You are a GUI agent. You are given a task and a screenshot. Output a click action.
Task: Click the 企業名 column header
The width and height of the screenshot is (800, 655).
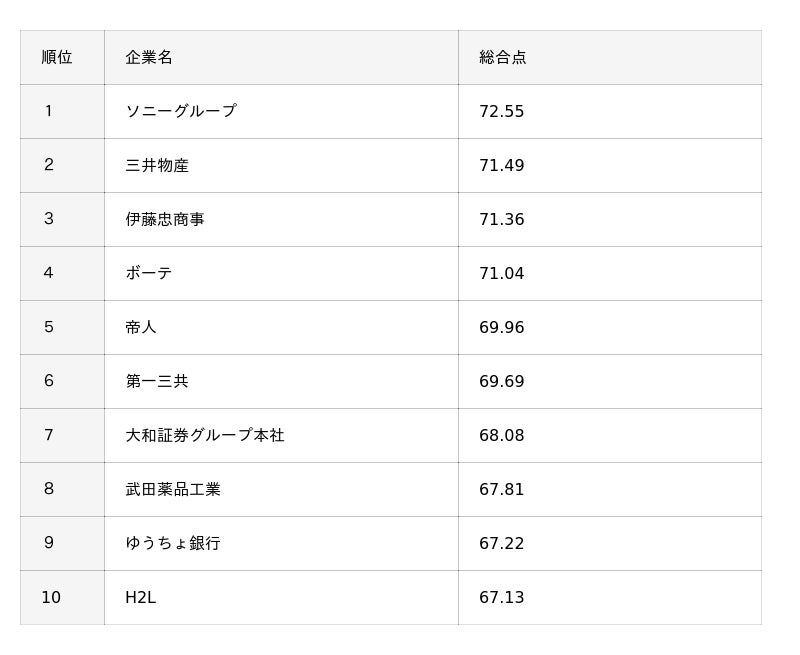point(149,57)
